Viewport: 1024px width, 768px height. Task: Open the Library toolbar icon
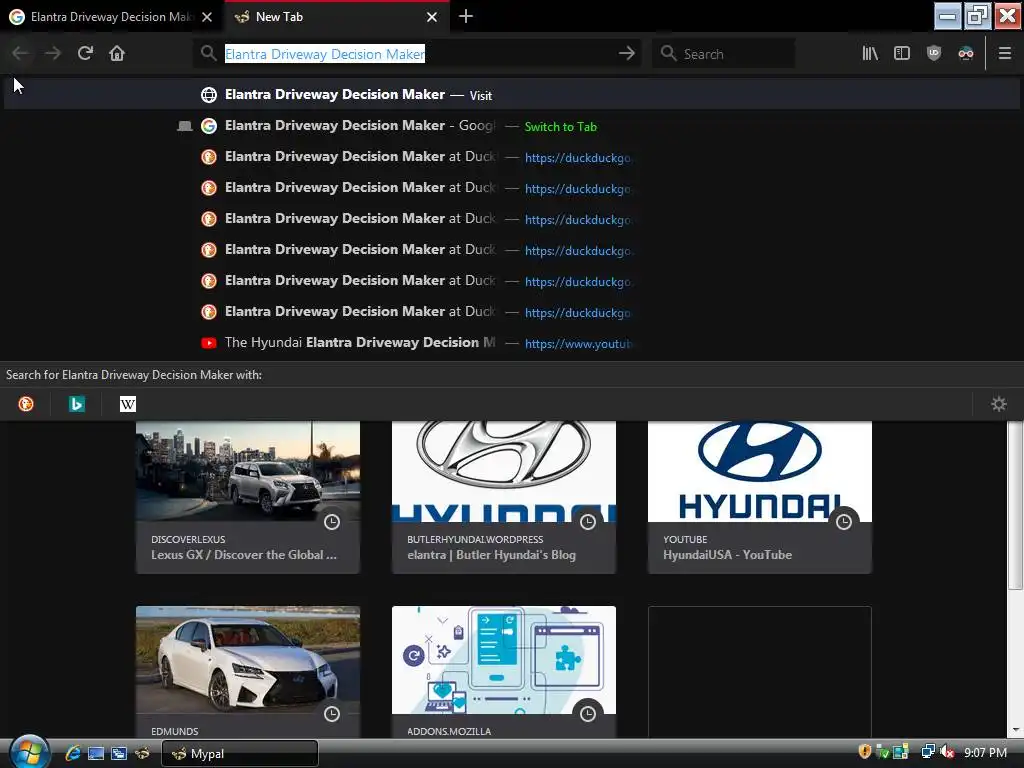870,54
